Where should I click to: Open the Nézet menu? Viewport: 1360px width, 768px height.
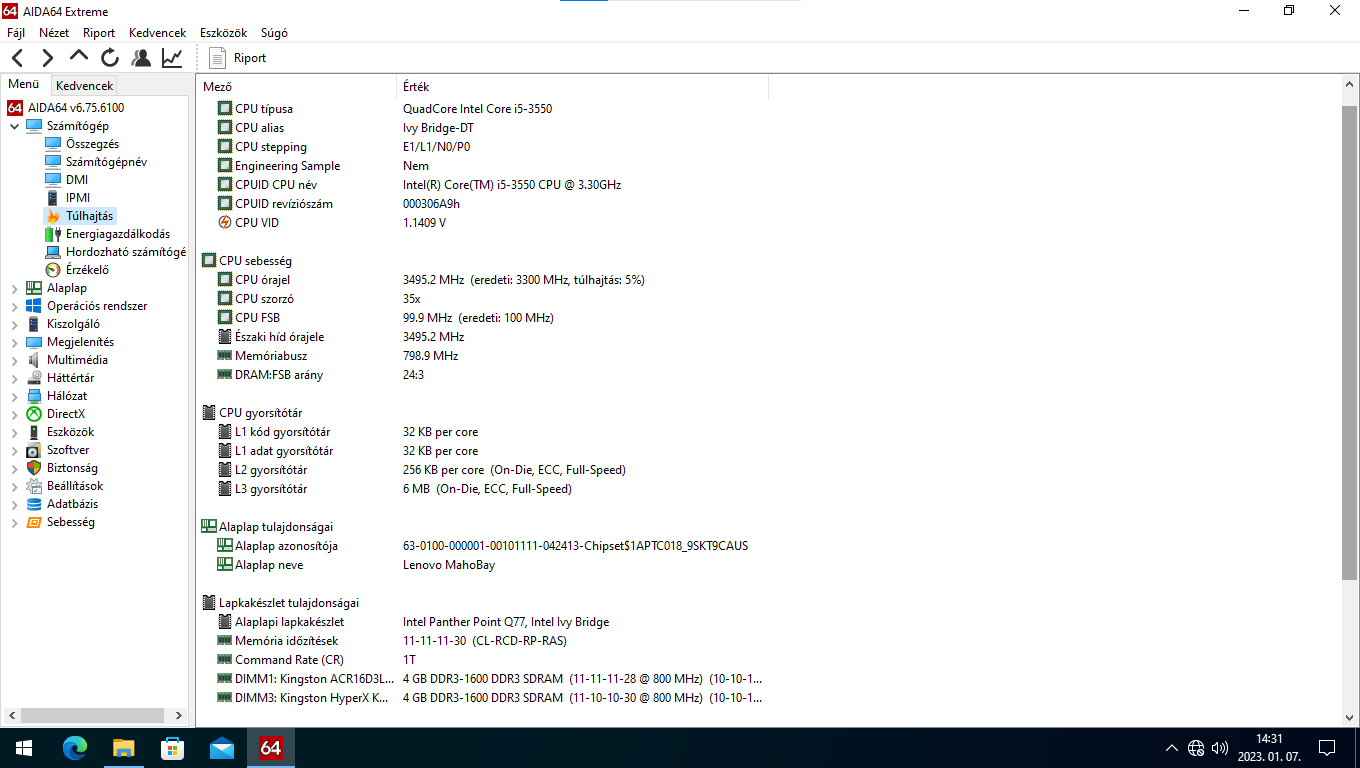click(54, 33)
